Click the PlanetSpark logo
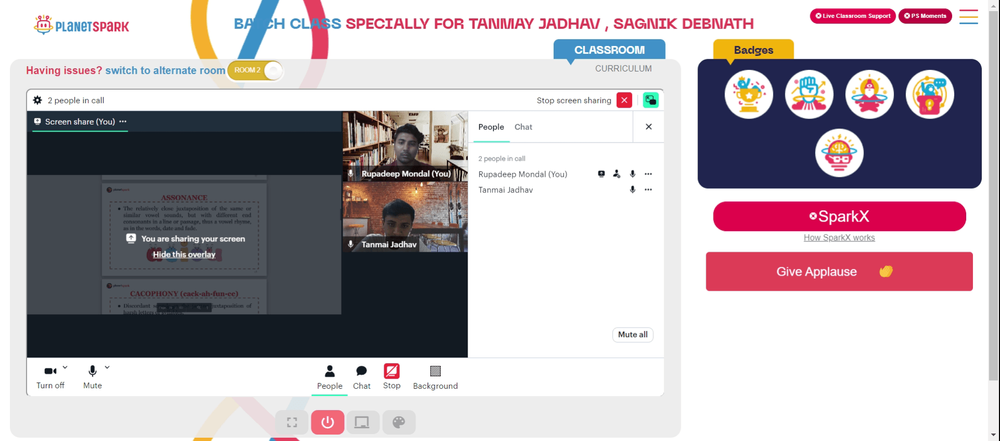 [81, 26]
